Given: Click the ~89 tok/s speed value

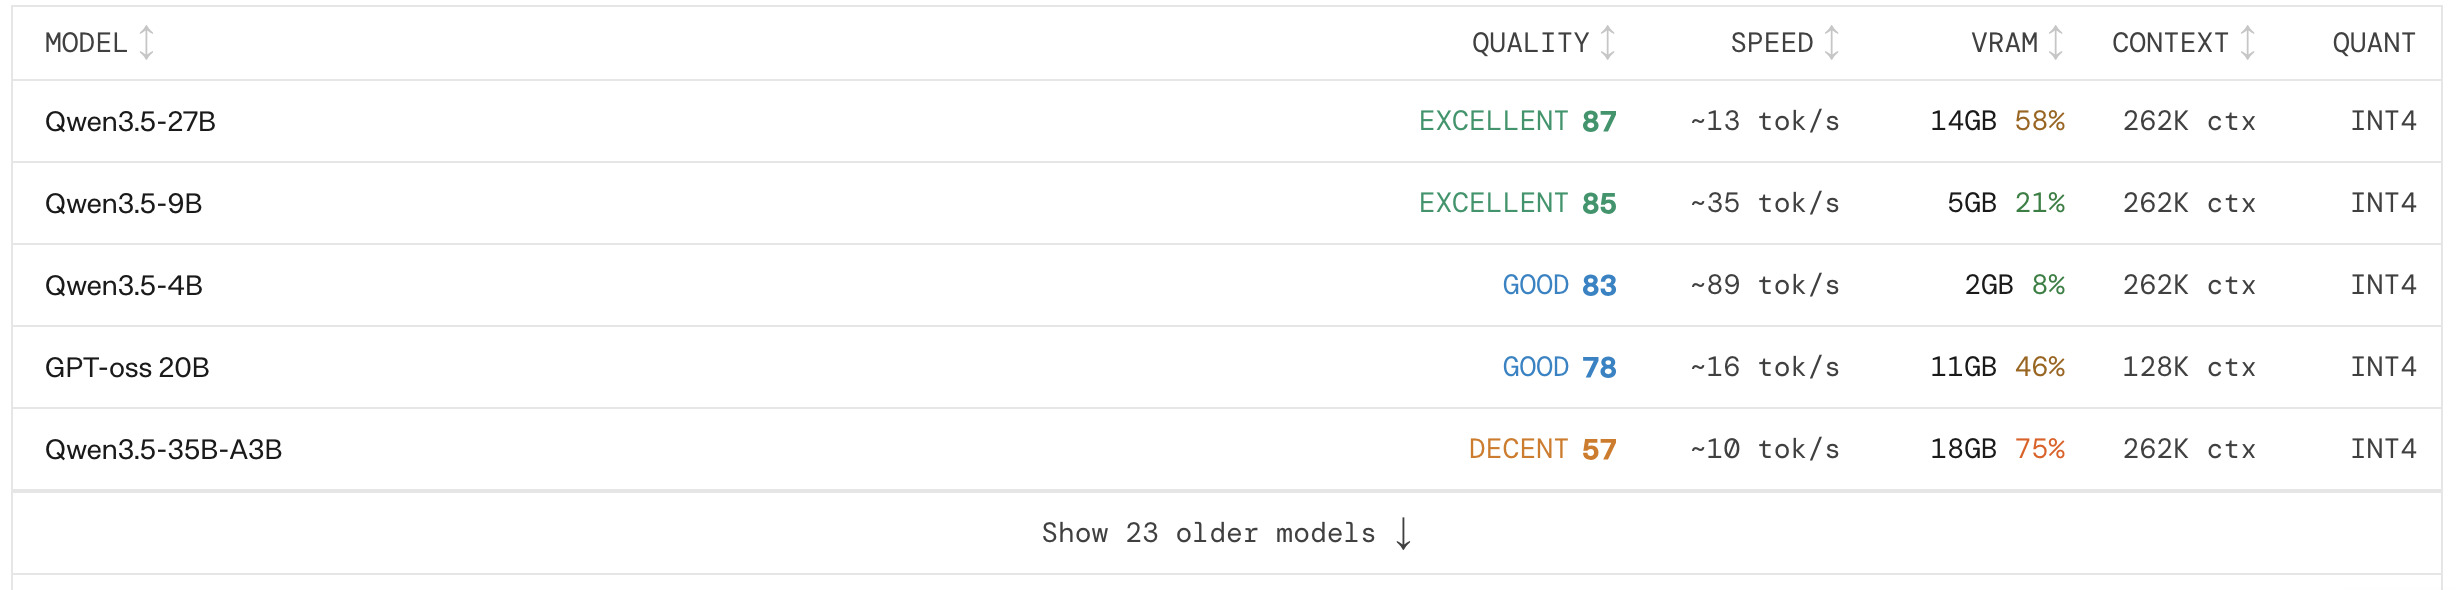Looking at the screenshot, I should tap(1765, 285).
